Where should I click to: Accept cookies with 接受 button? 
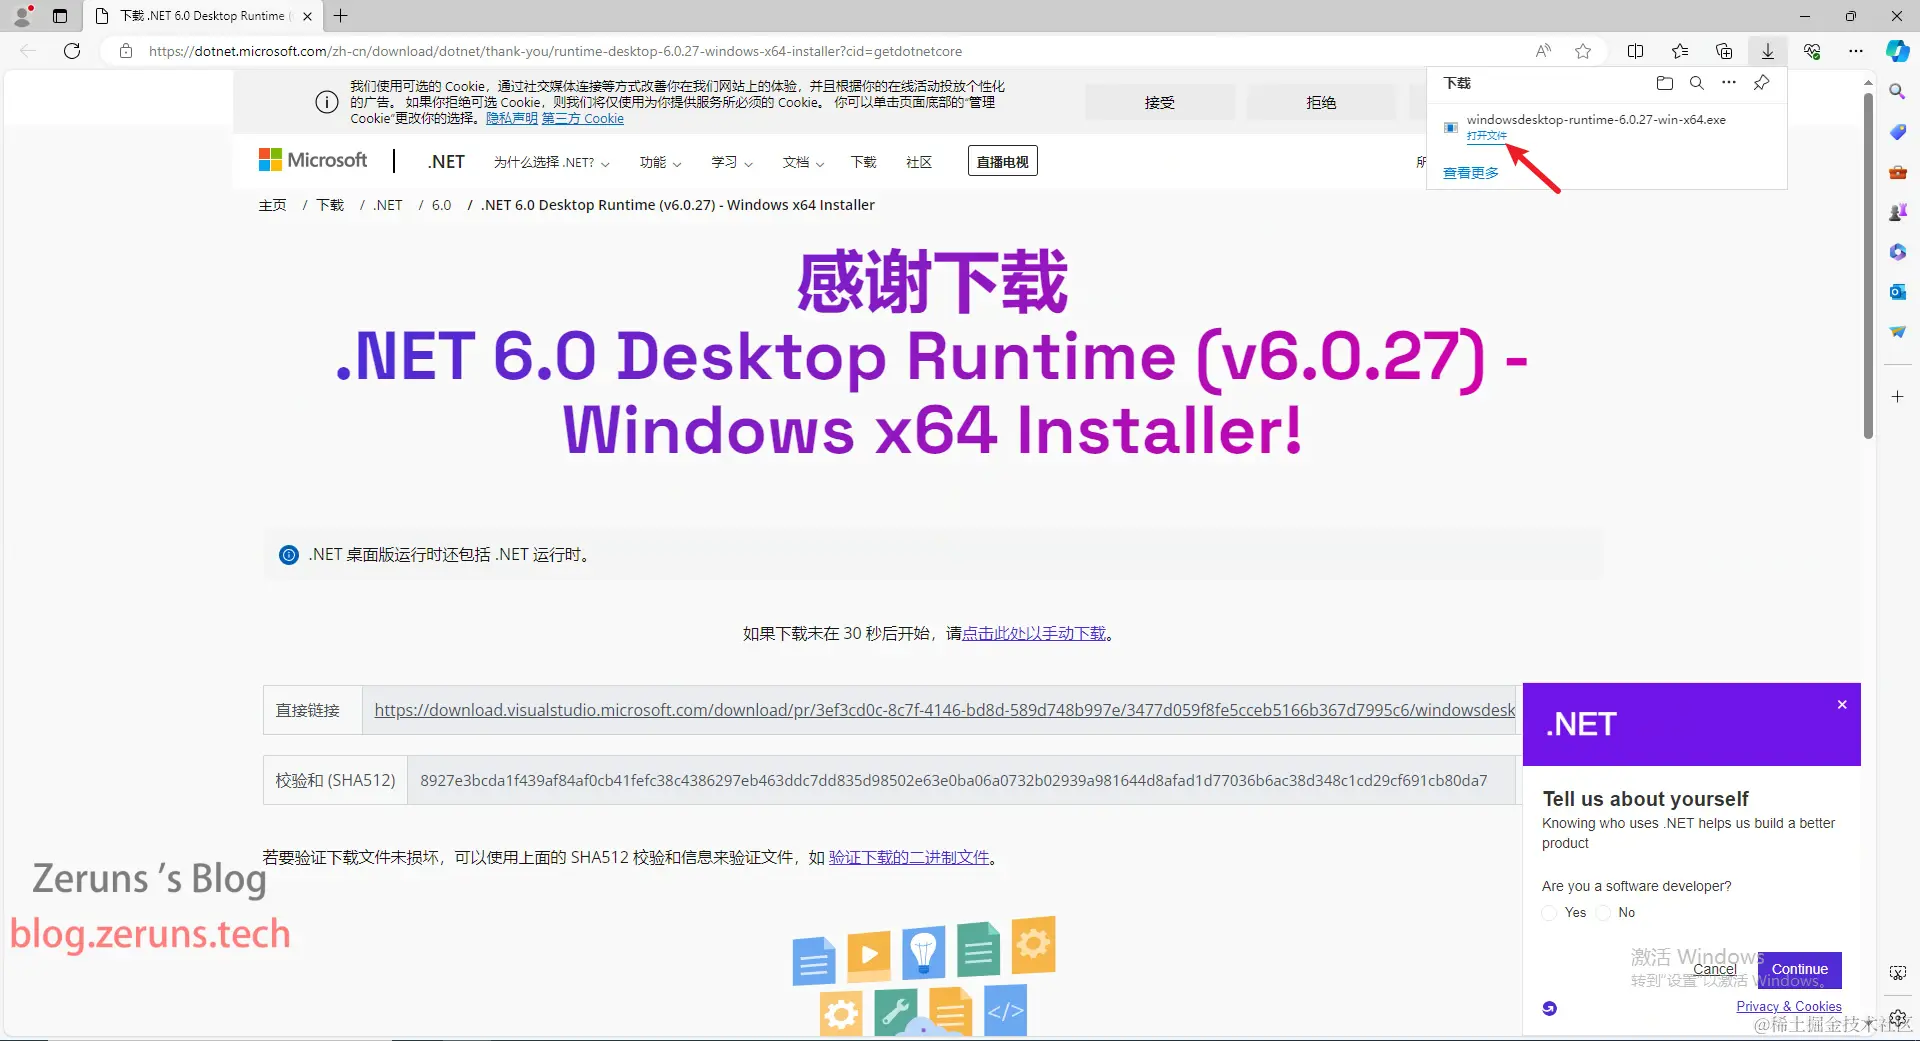click(x=1160, y=102)
